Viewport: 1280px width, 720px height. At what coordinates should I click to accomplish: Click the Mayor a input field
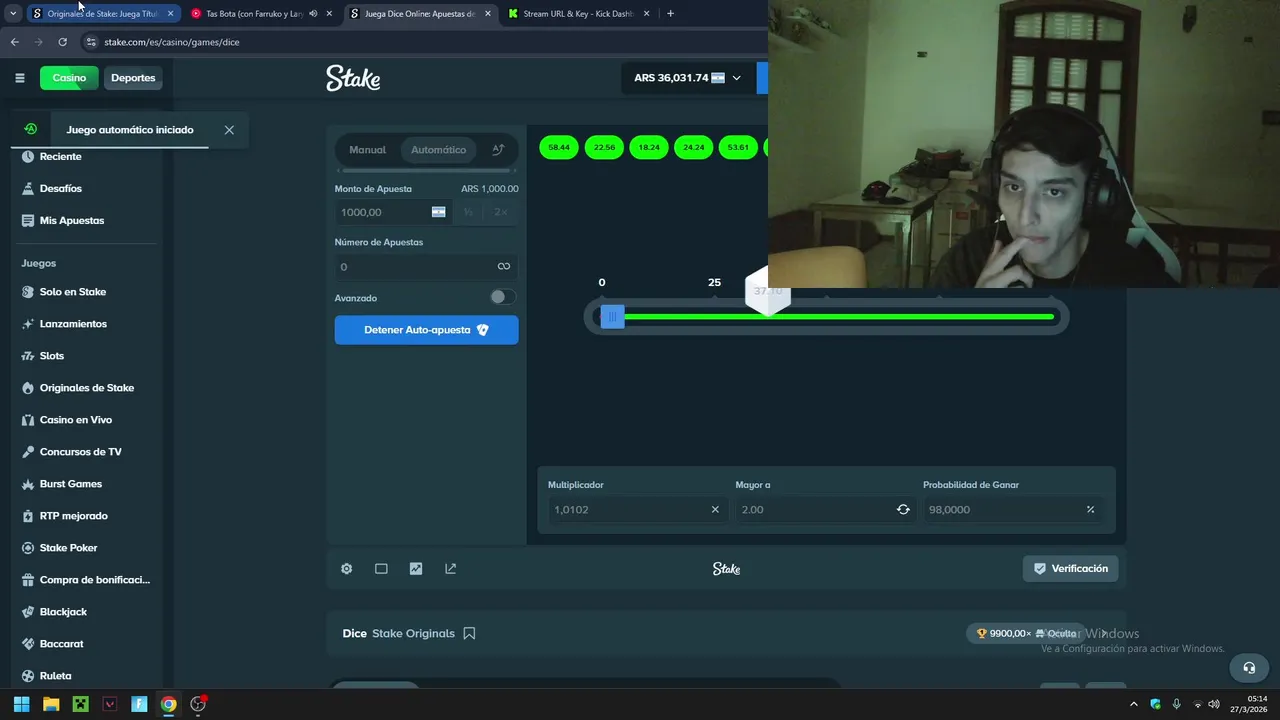tap(825, 510)
